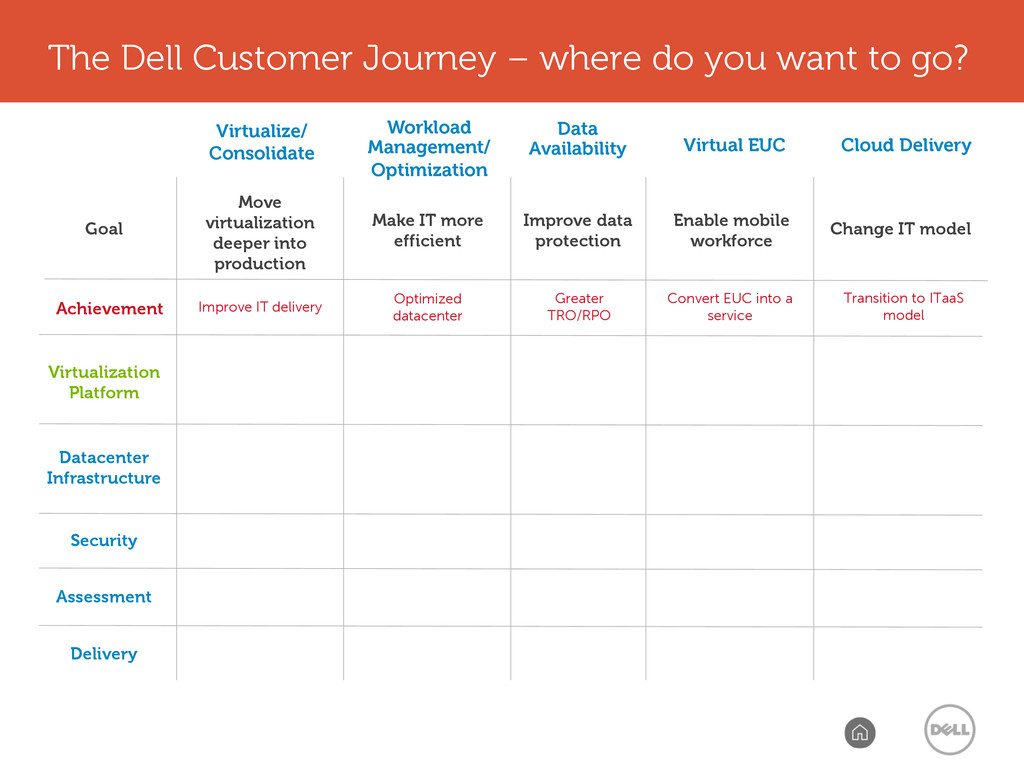Select the Datacenter Infrastructure row label
1024x768 pixels.
click(104, 468)
